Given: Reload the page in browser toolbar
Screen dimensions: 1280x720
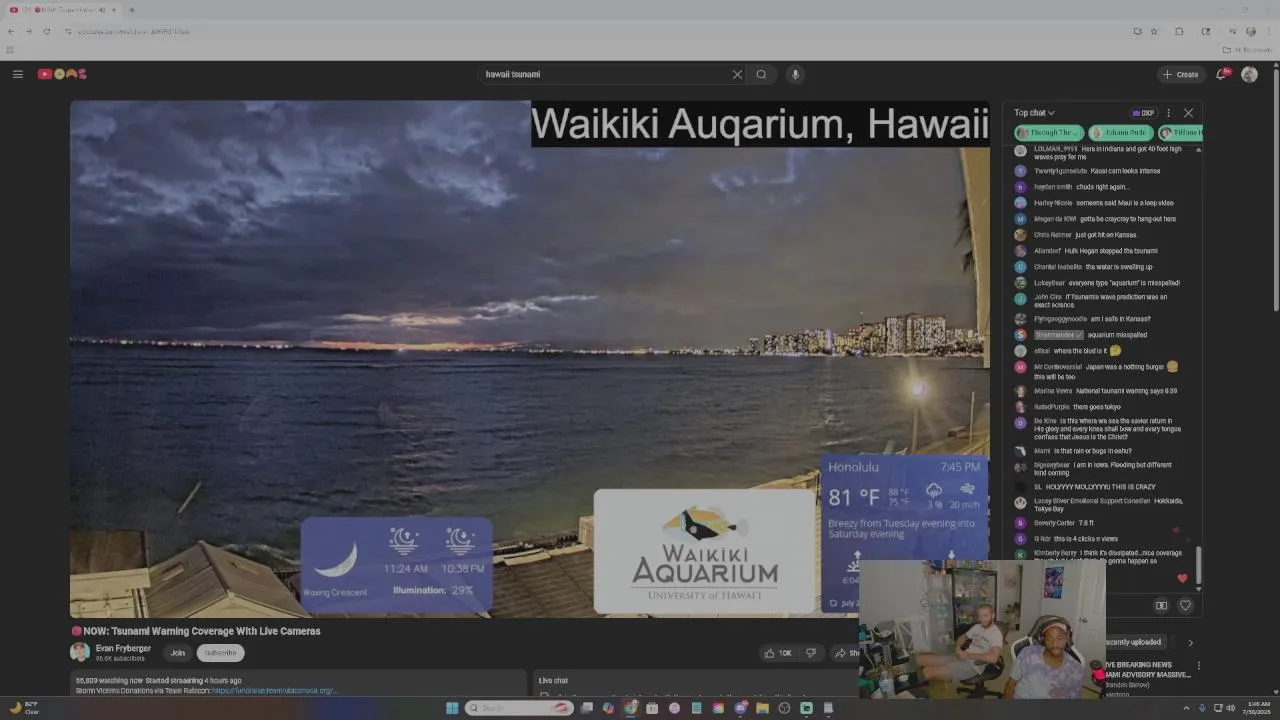Looking at the screenshot, I should pos(46,31).
